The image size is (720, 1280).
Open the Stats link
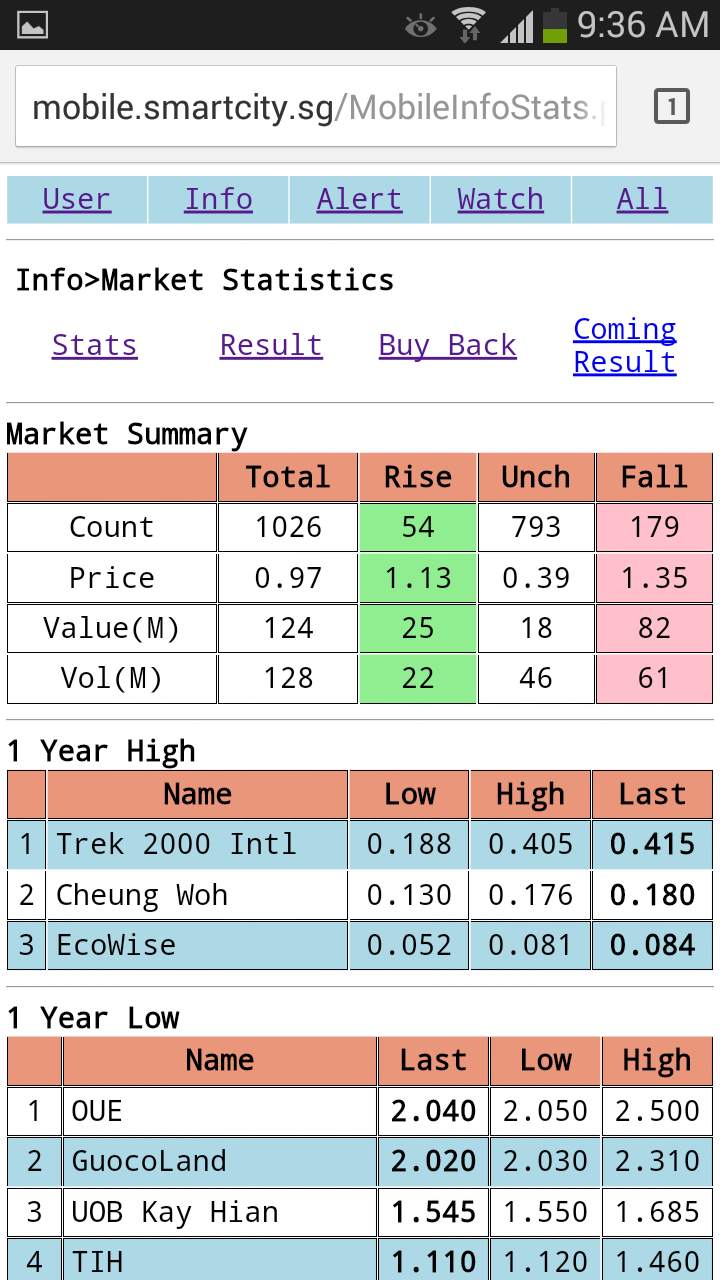(95, 346)
